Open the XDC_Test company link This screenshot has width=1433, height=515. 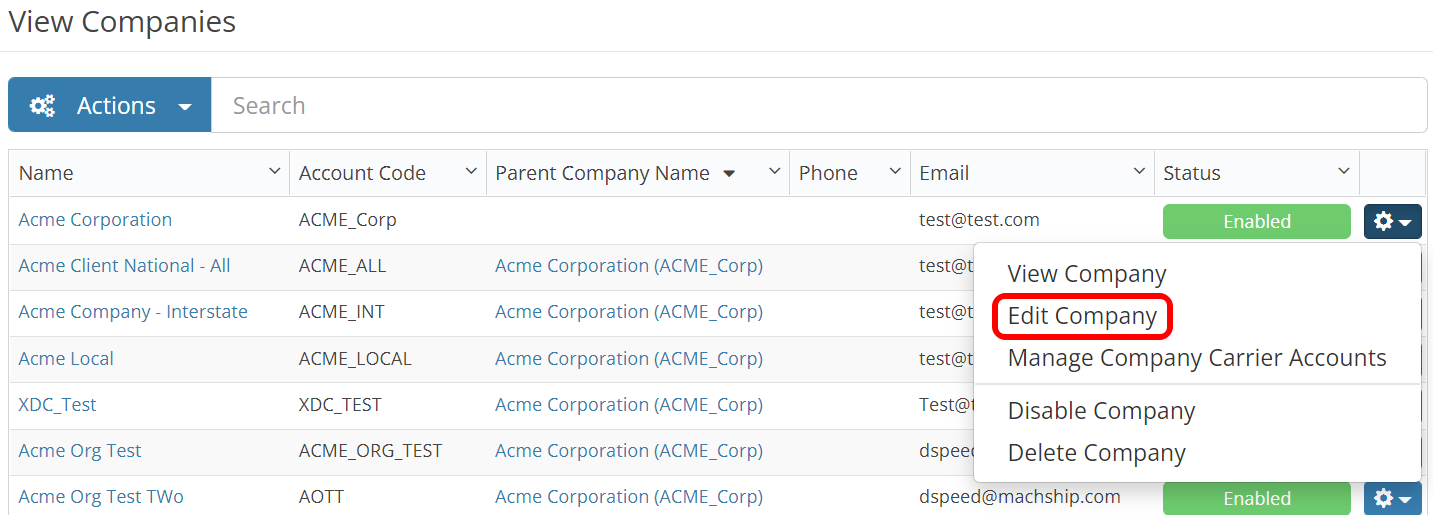(x=57, y=405)
